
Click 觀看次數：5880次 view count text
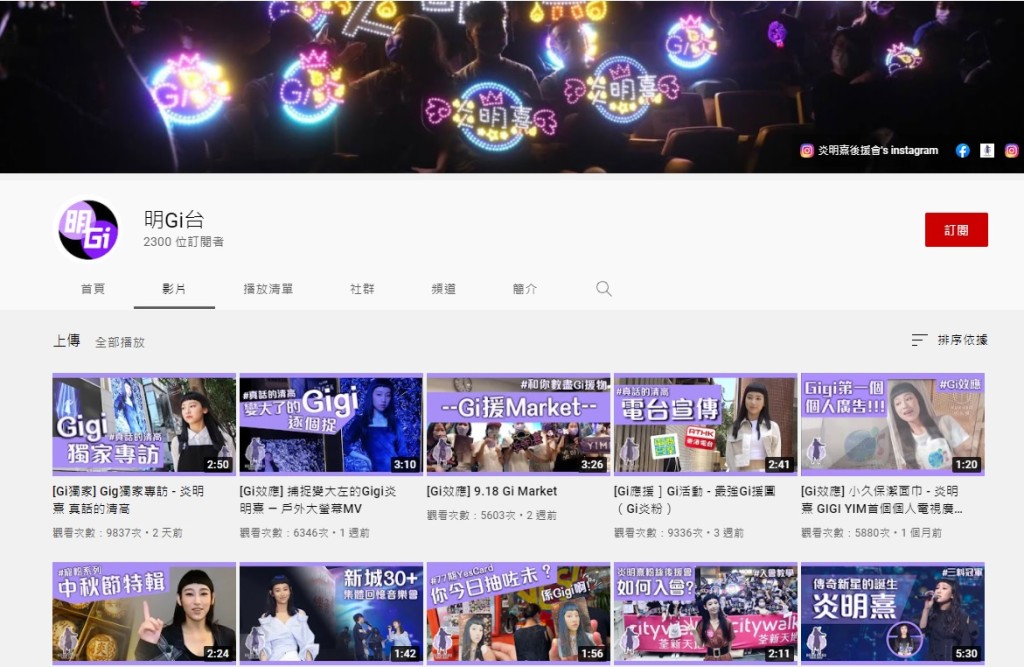[846, 533]
